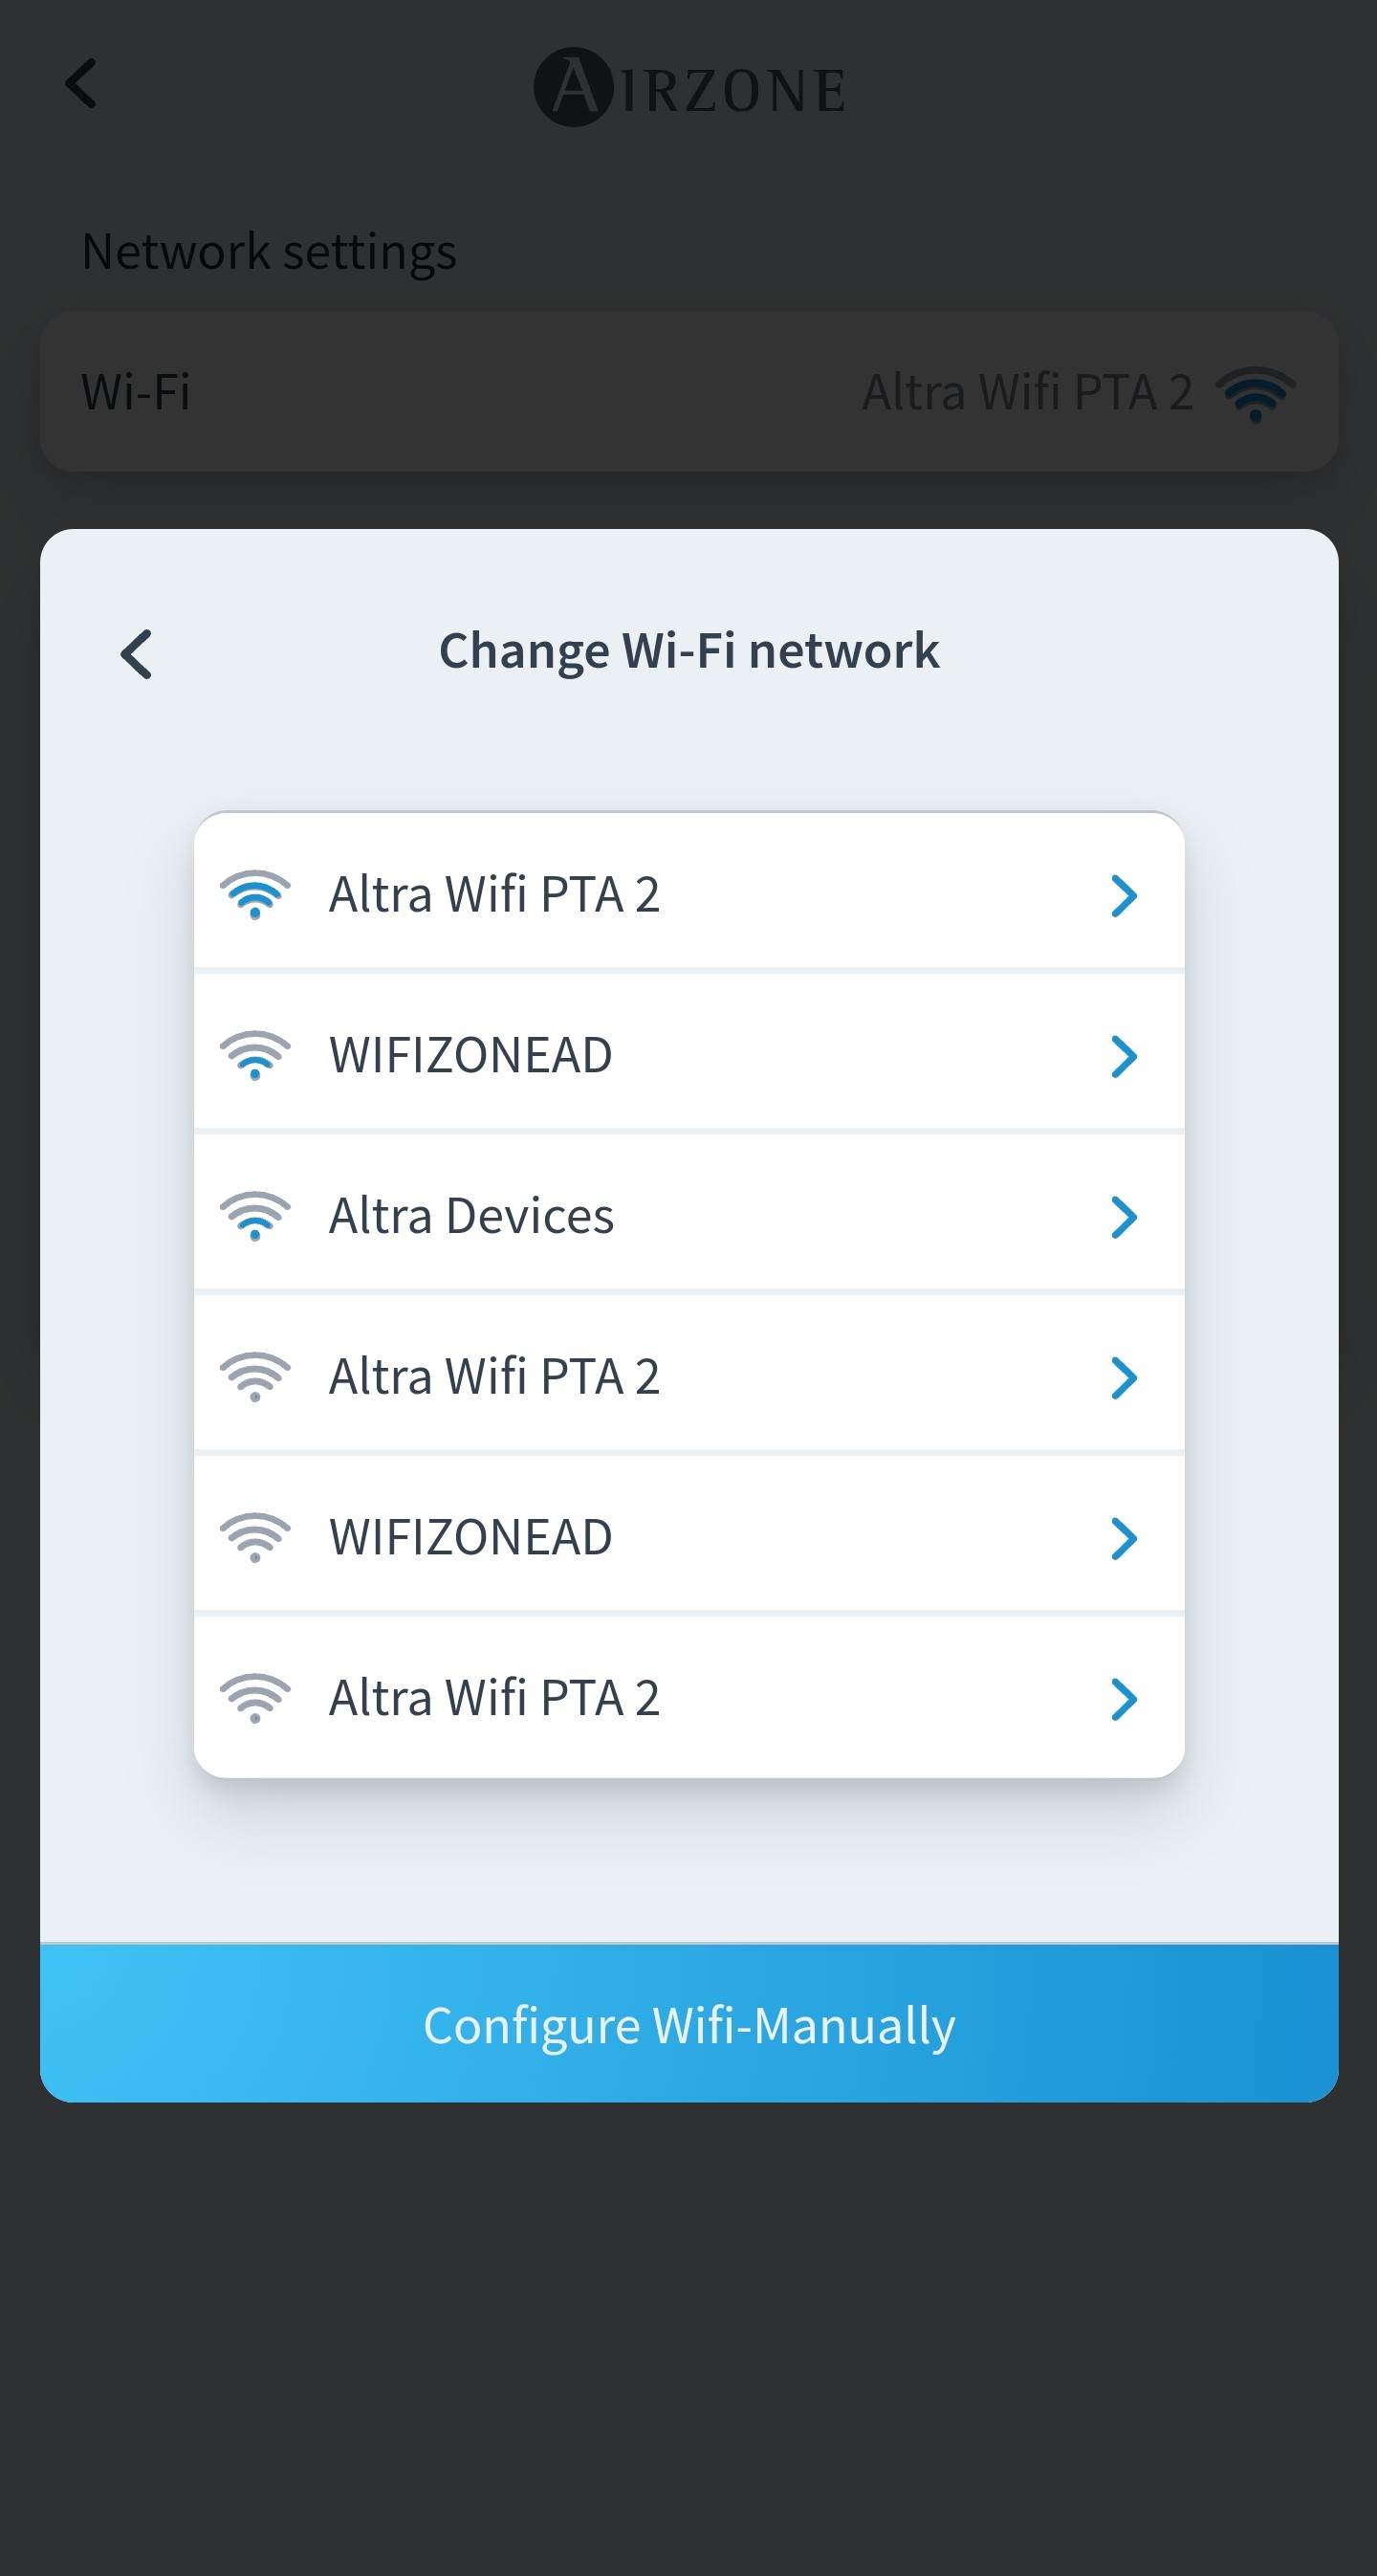Screen dimensions: 1377x2576
Task: Tap the signal icon of the first Altra Wifi PTA 2
Action: 255,894
